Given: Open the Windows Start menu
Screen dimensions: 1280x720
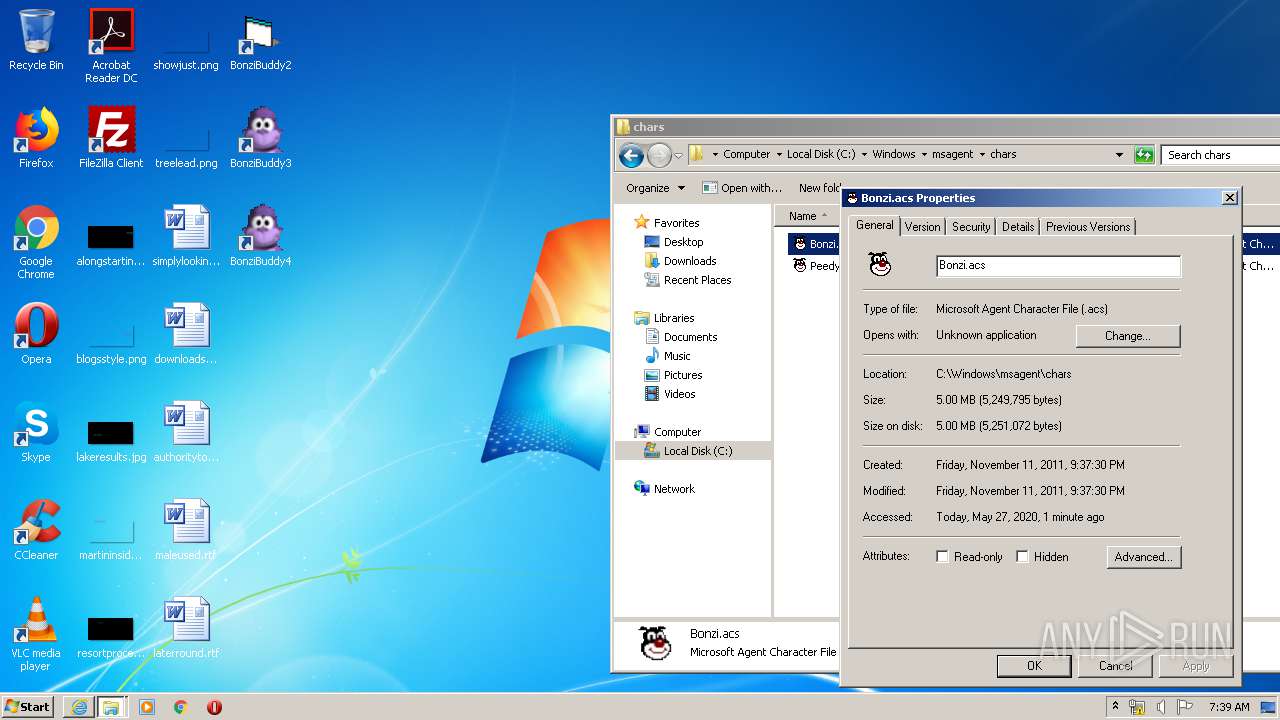Looking at the screenshot, I should (28, 707).
